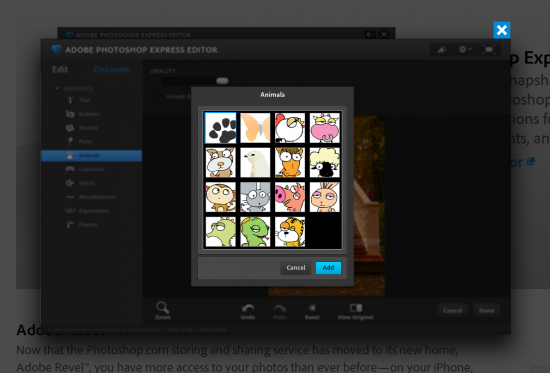
Task: Select the gray mouse sticker
Action: tap(255, 197)
